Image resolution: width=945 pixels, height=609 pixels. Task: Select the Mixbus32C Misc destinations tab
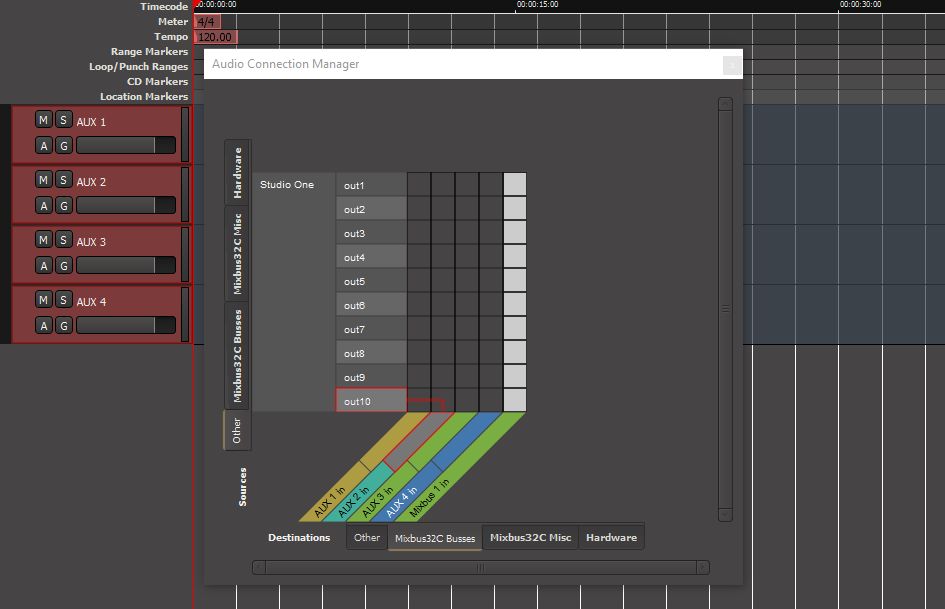(x=530, y=537)
